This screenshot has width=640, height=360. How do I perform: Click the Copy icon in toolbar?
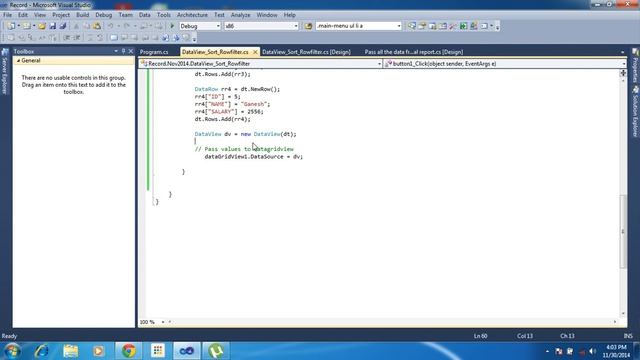click(86, 26)
